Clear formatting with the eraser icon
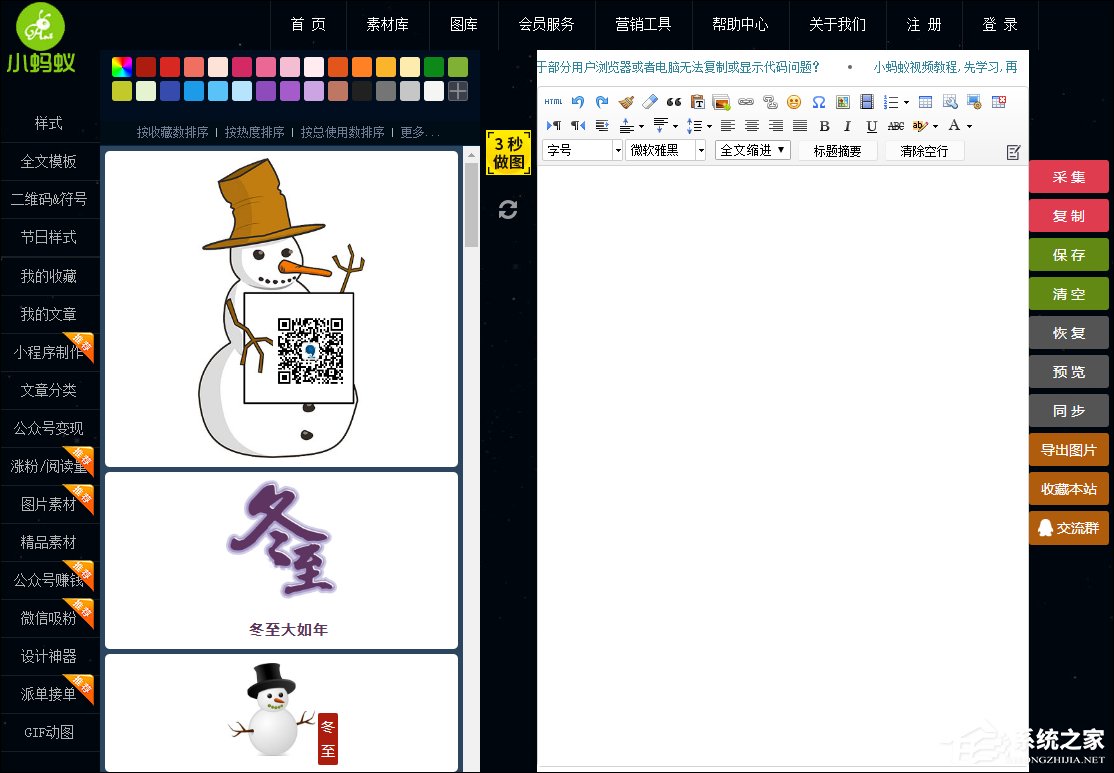1114x773 pixels. click(x=649, y=102)
